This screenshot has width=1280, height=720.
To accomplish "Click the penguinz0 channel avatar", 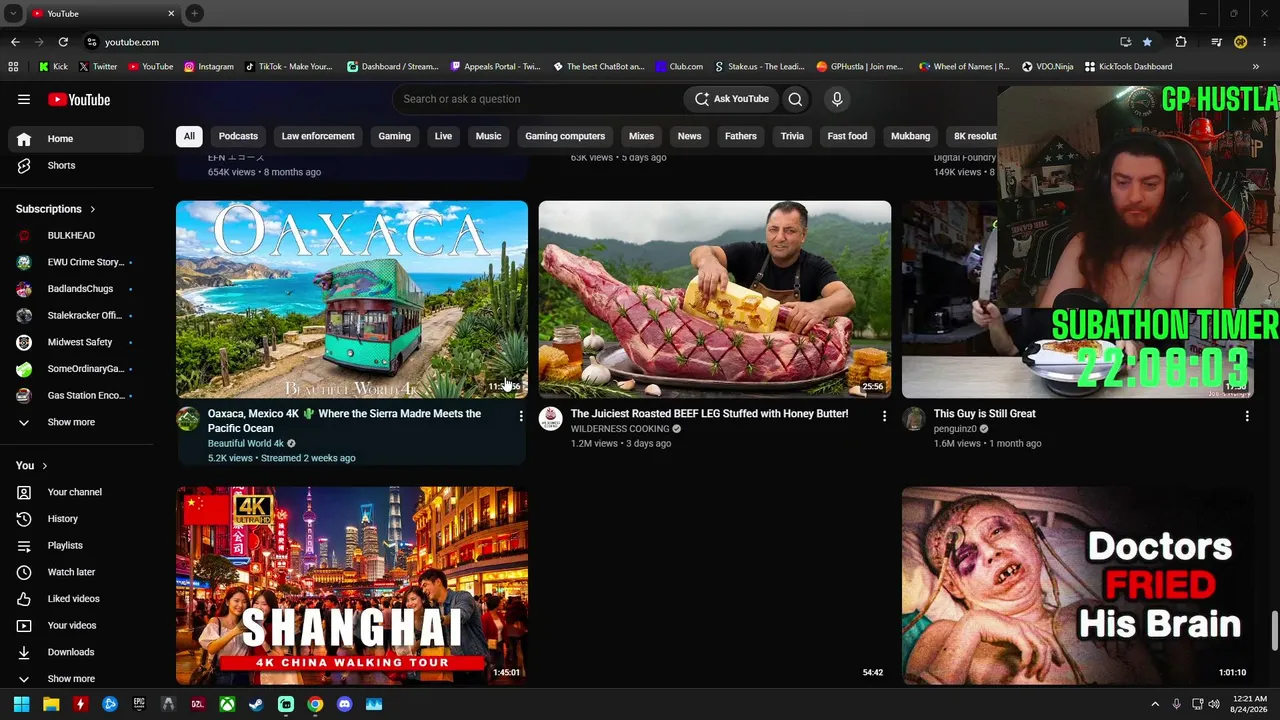I will coord(914,419).
